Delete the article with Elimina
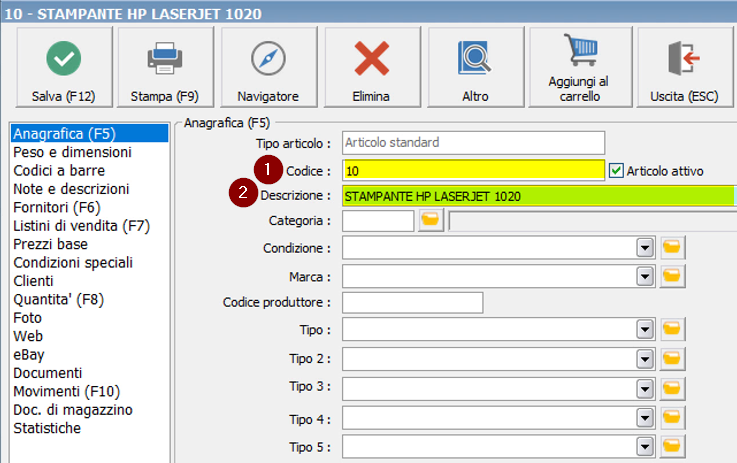The width and height of the screenshot is (737, 463). coord(372,67)
